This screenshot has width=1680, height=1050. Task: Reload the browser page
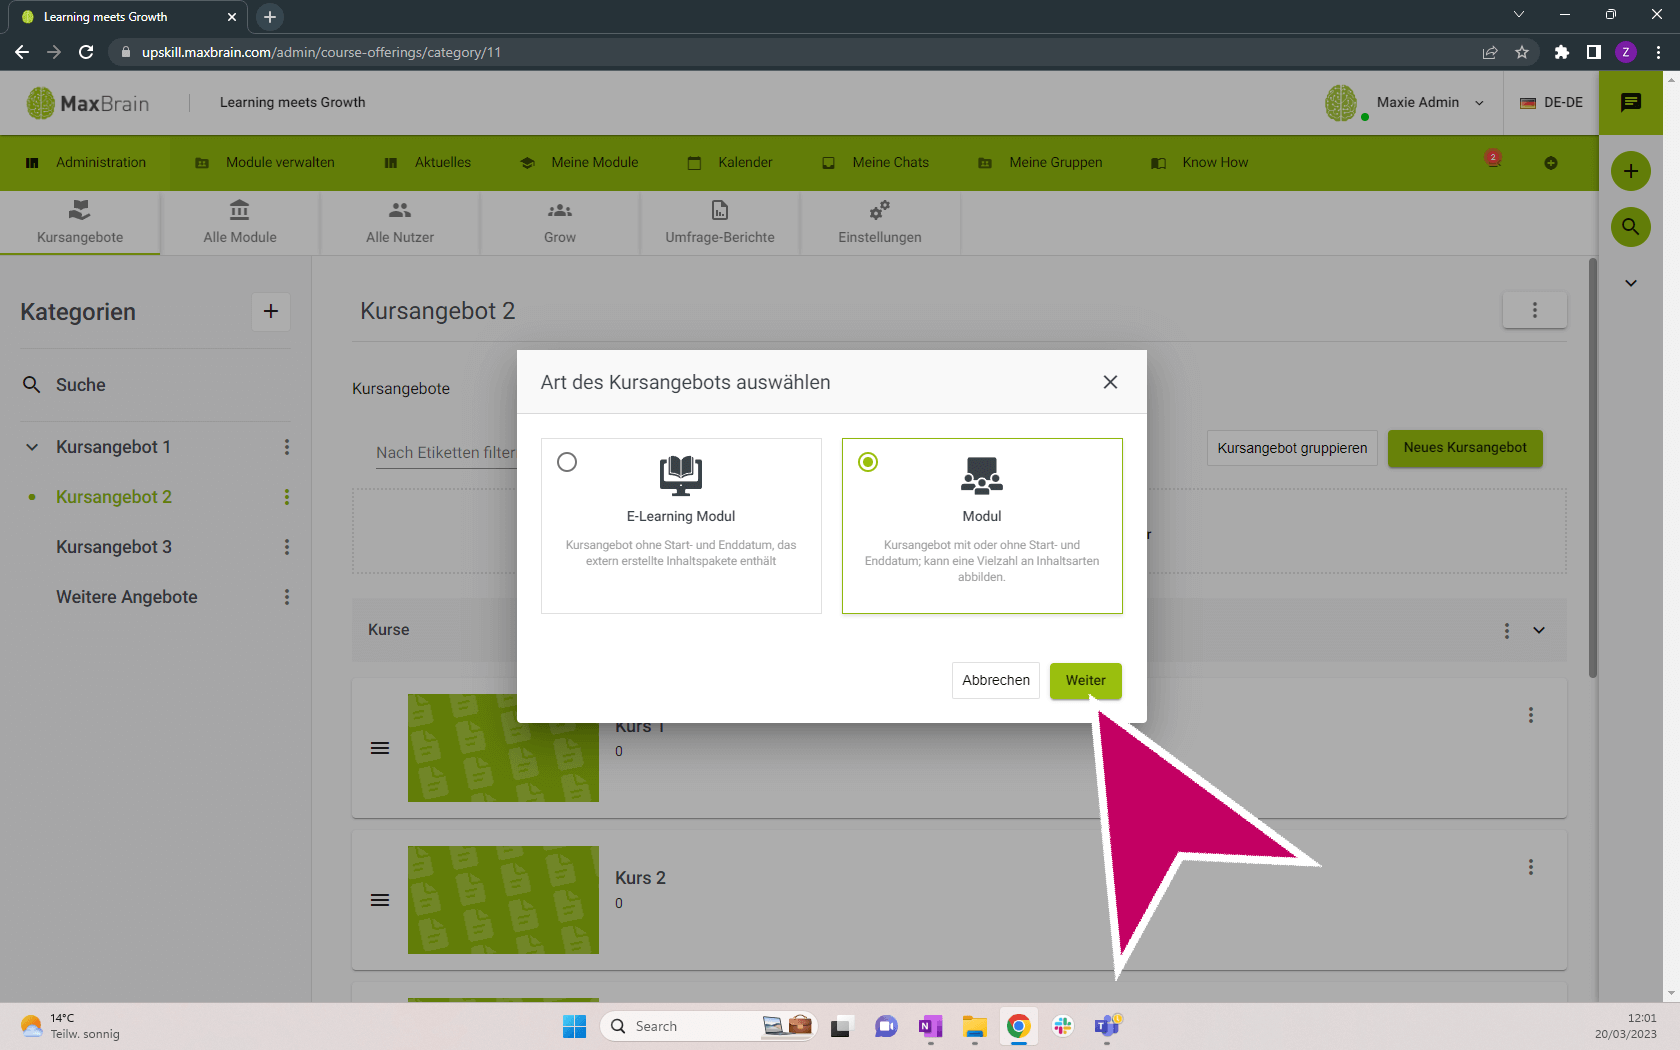[x=86, y=52]
